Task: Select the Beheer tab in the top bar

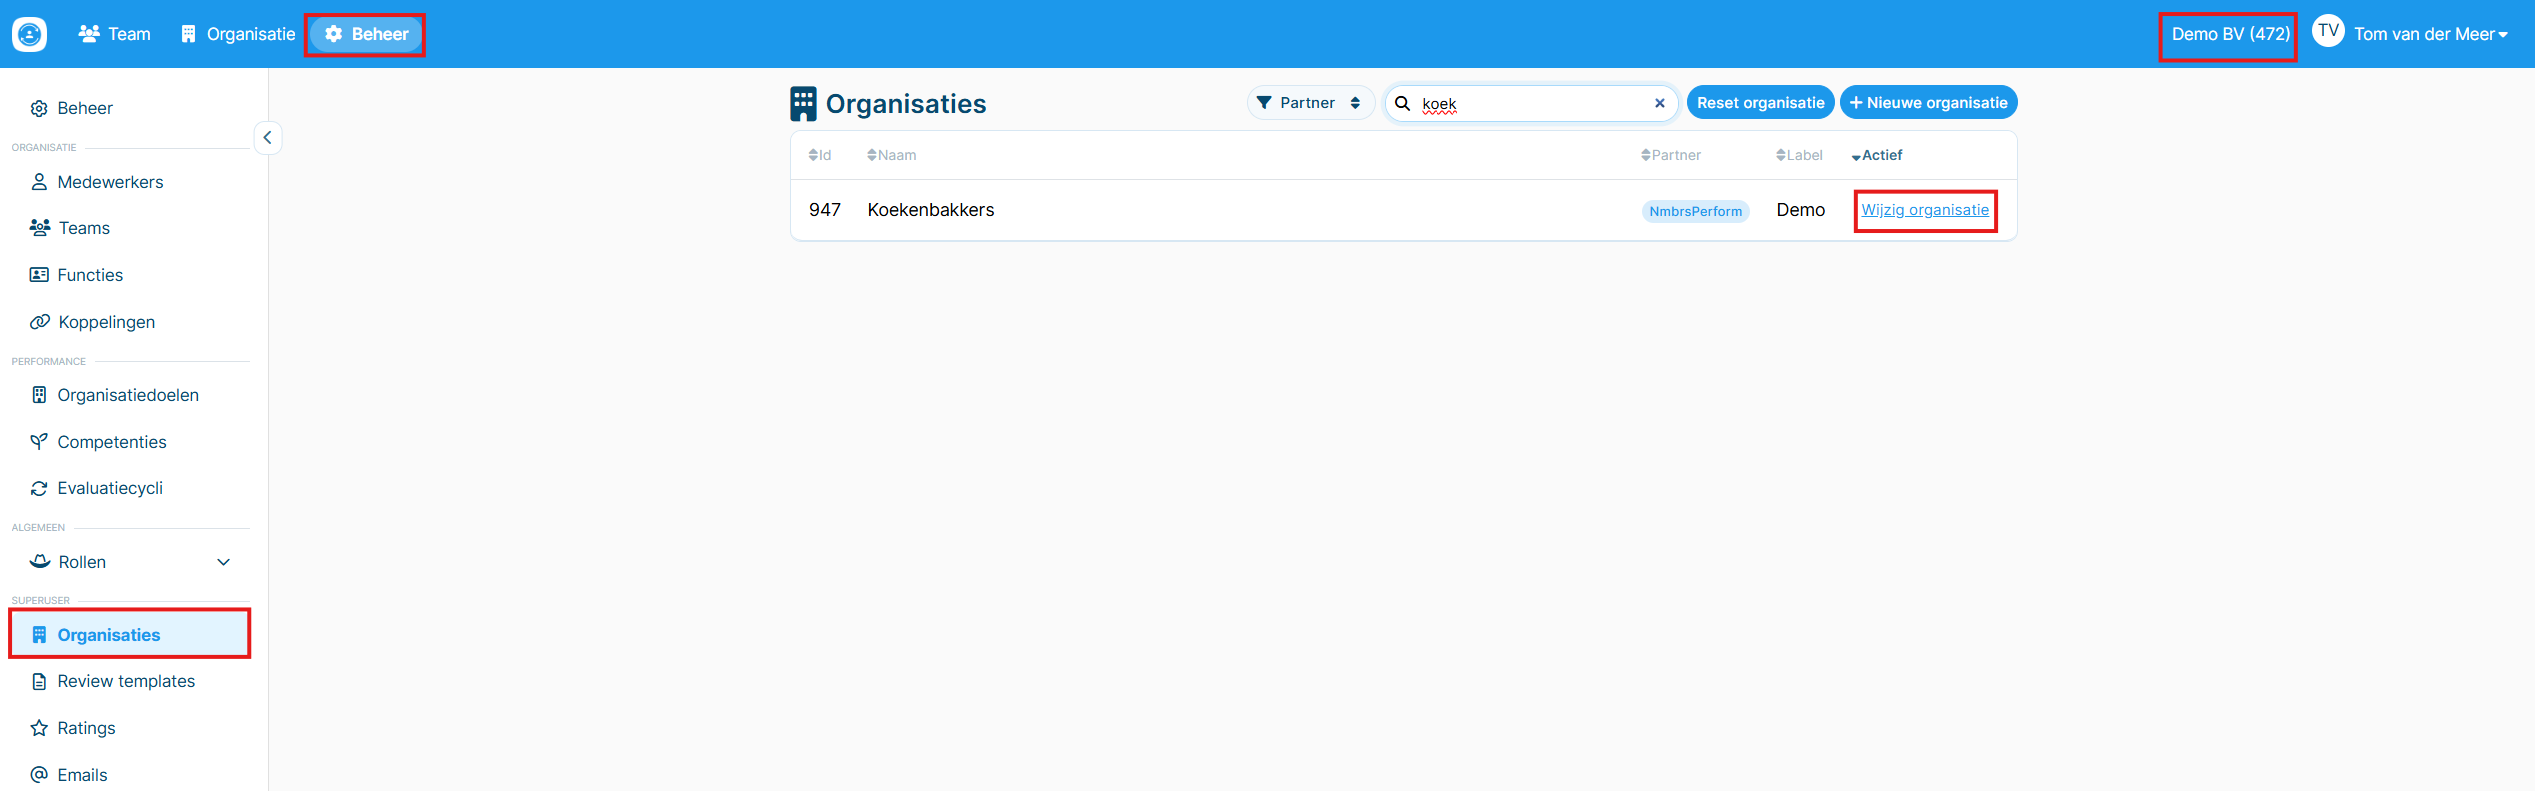Action: click(x=366, y=34)
